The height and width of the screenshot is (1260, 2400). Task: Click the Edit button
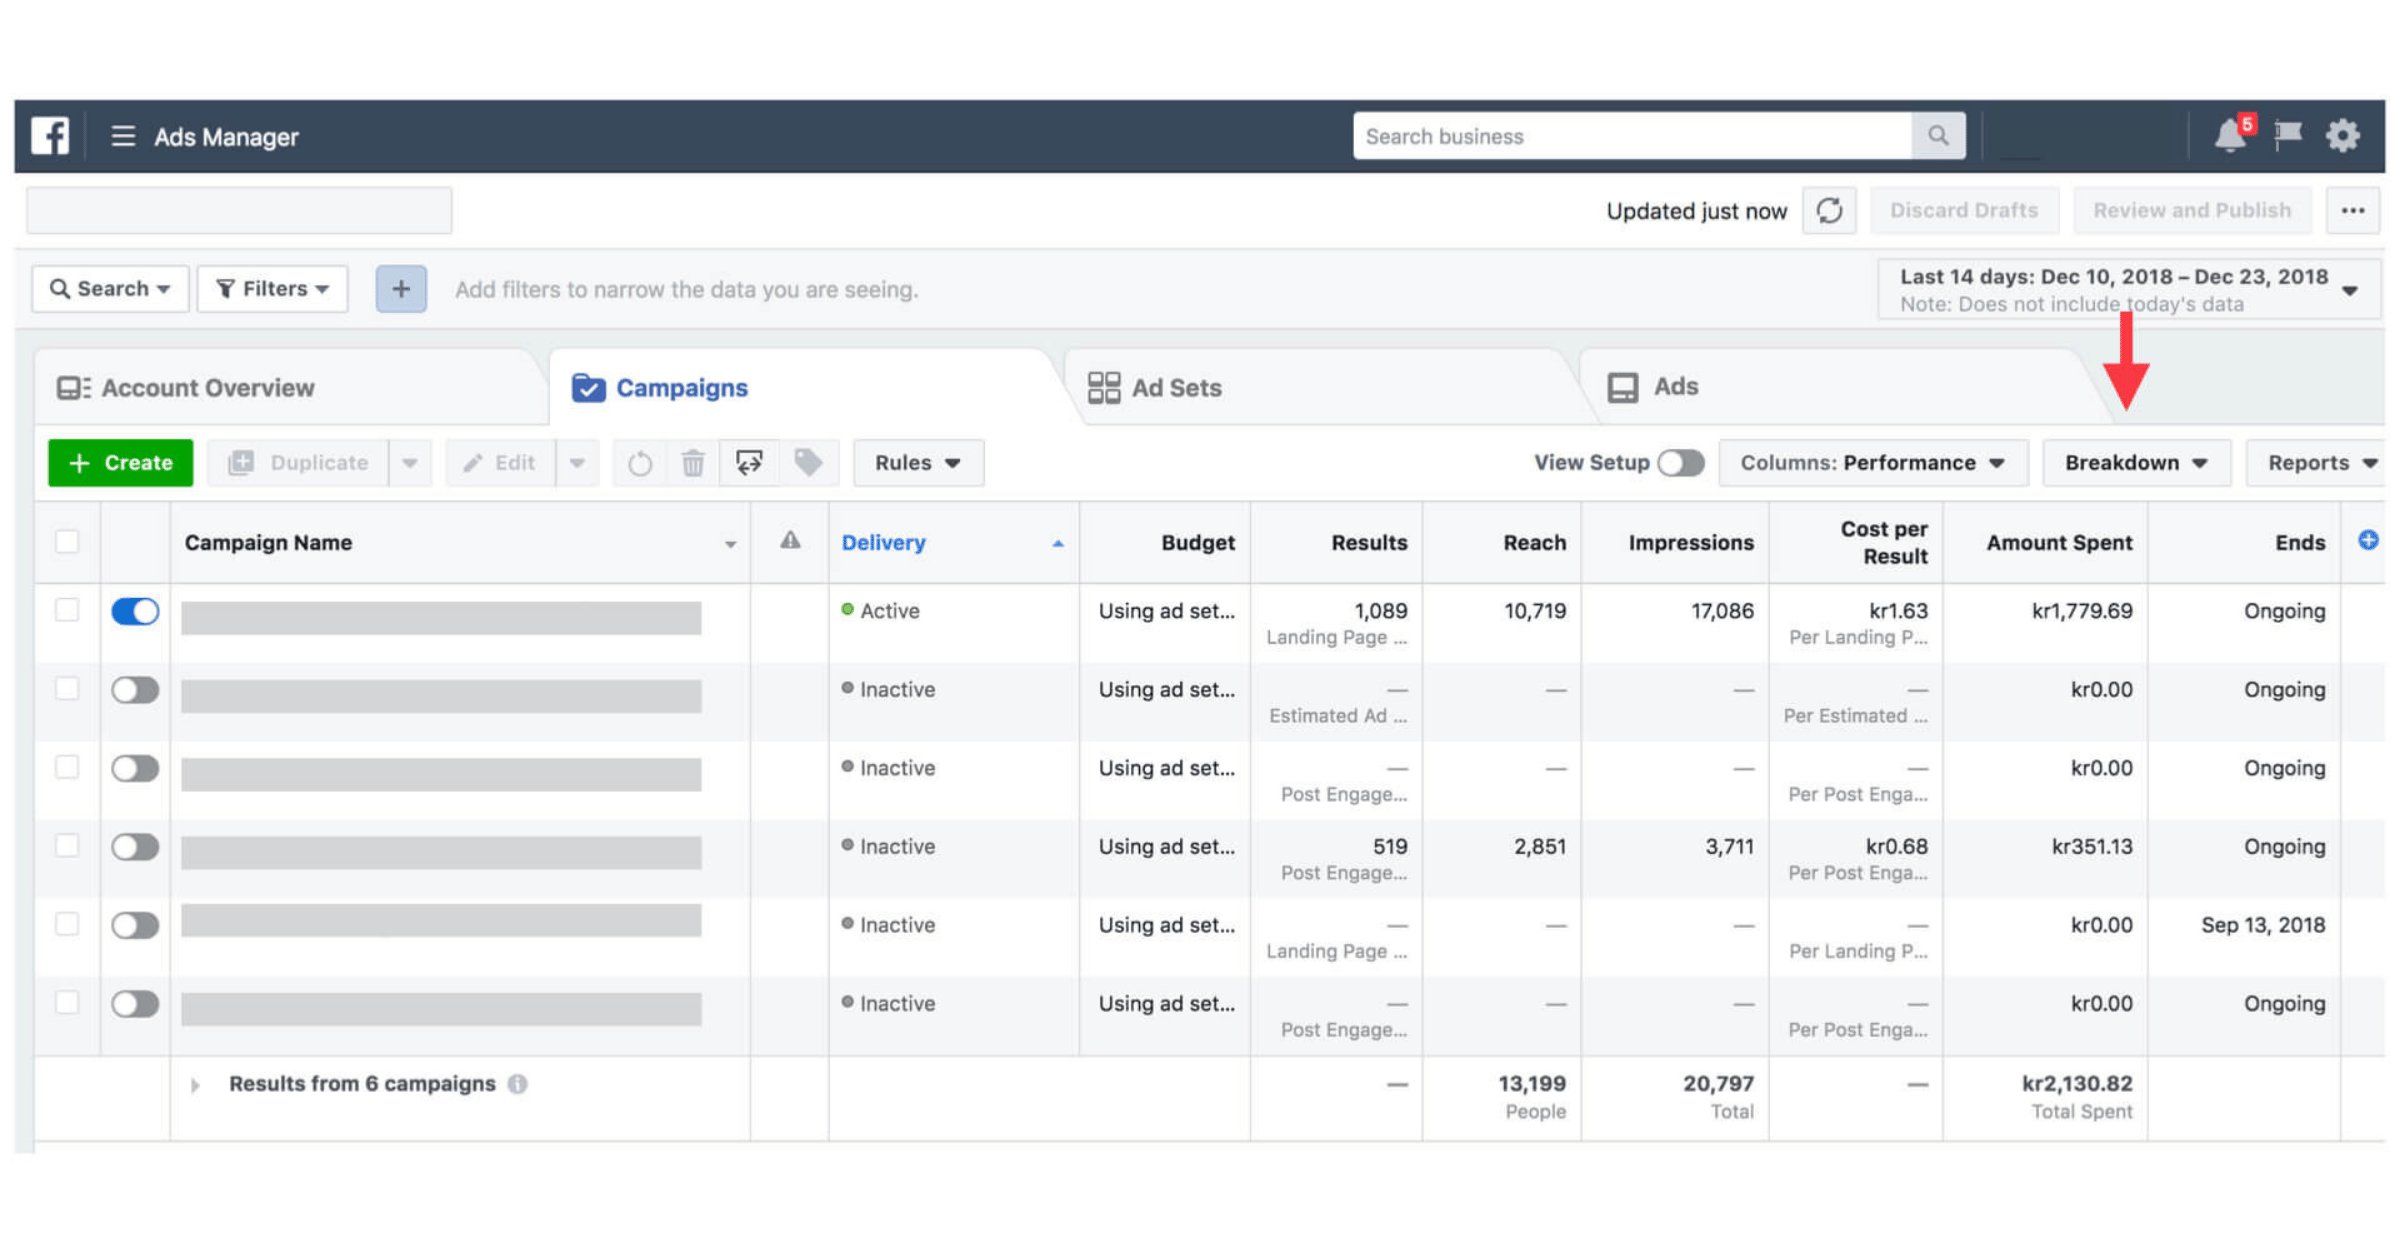[500, 463]
